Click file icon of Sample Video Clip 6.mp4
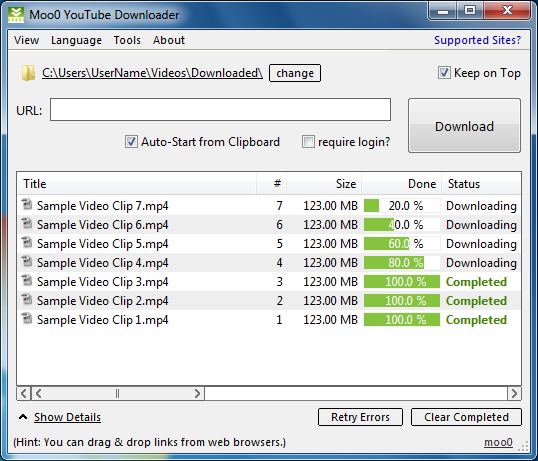 click(27, 223)
